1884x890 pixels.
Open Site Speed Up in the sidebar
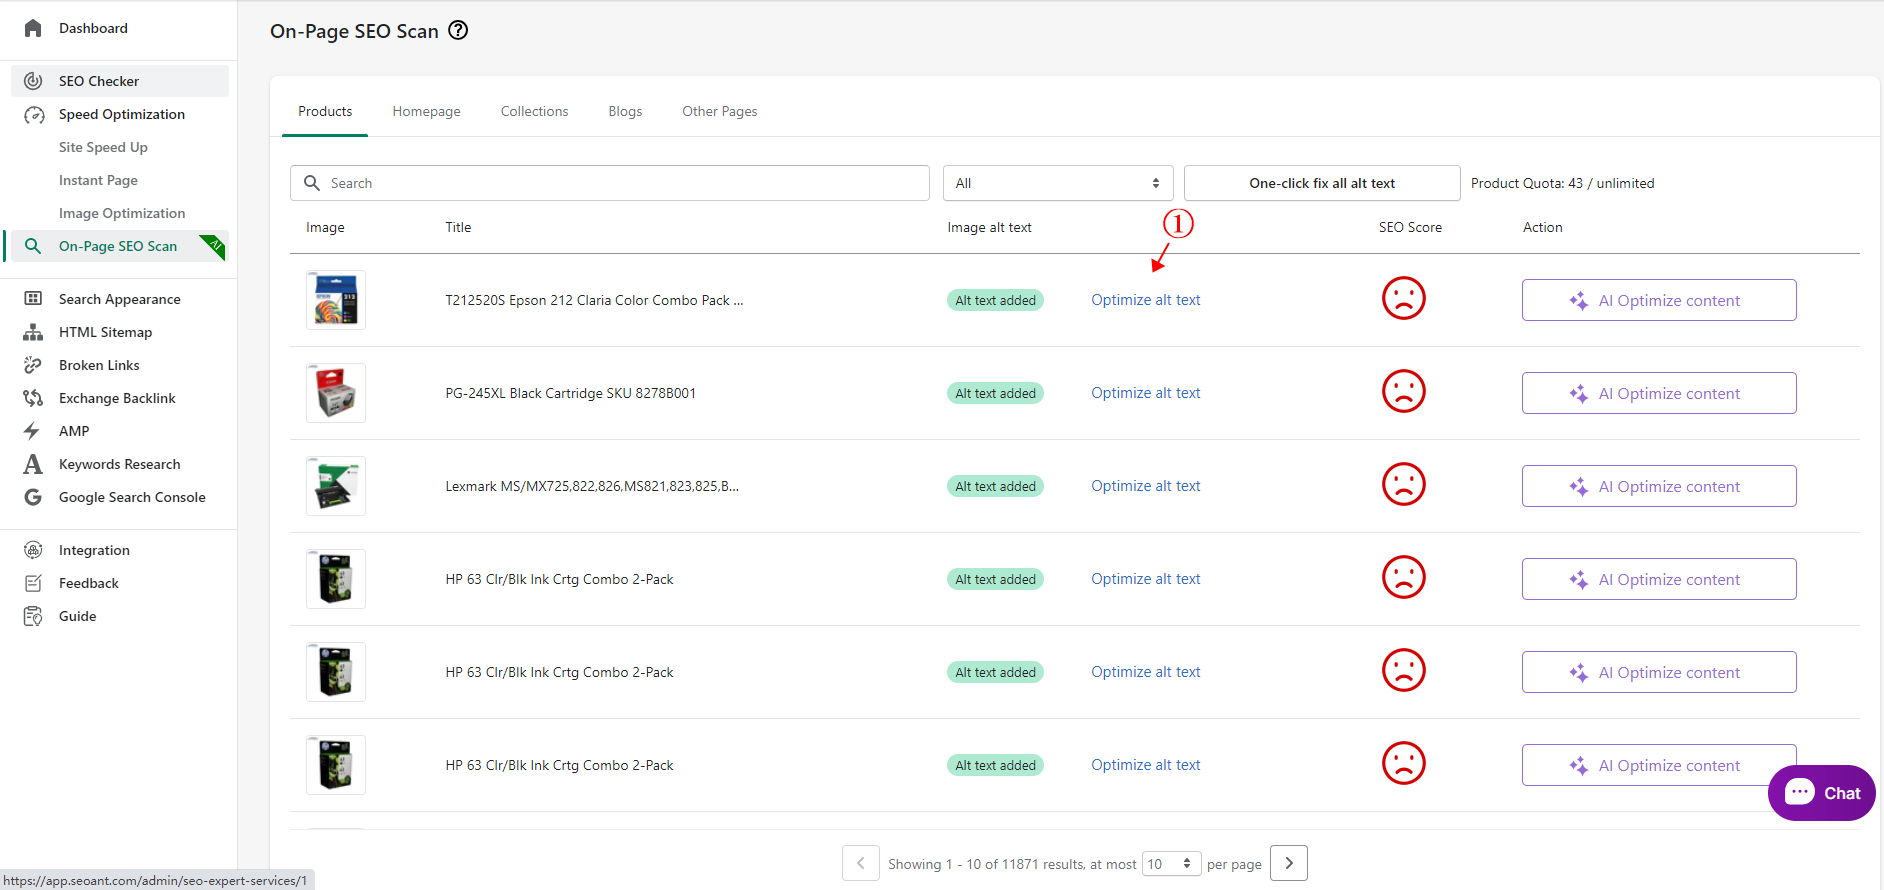pyautogui.click(x=103, y=147)
